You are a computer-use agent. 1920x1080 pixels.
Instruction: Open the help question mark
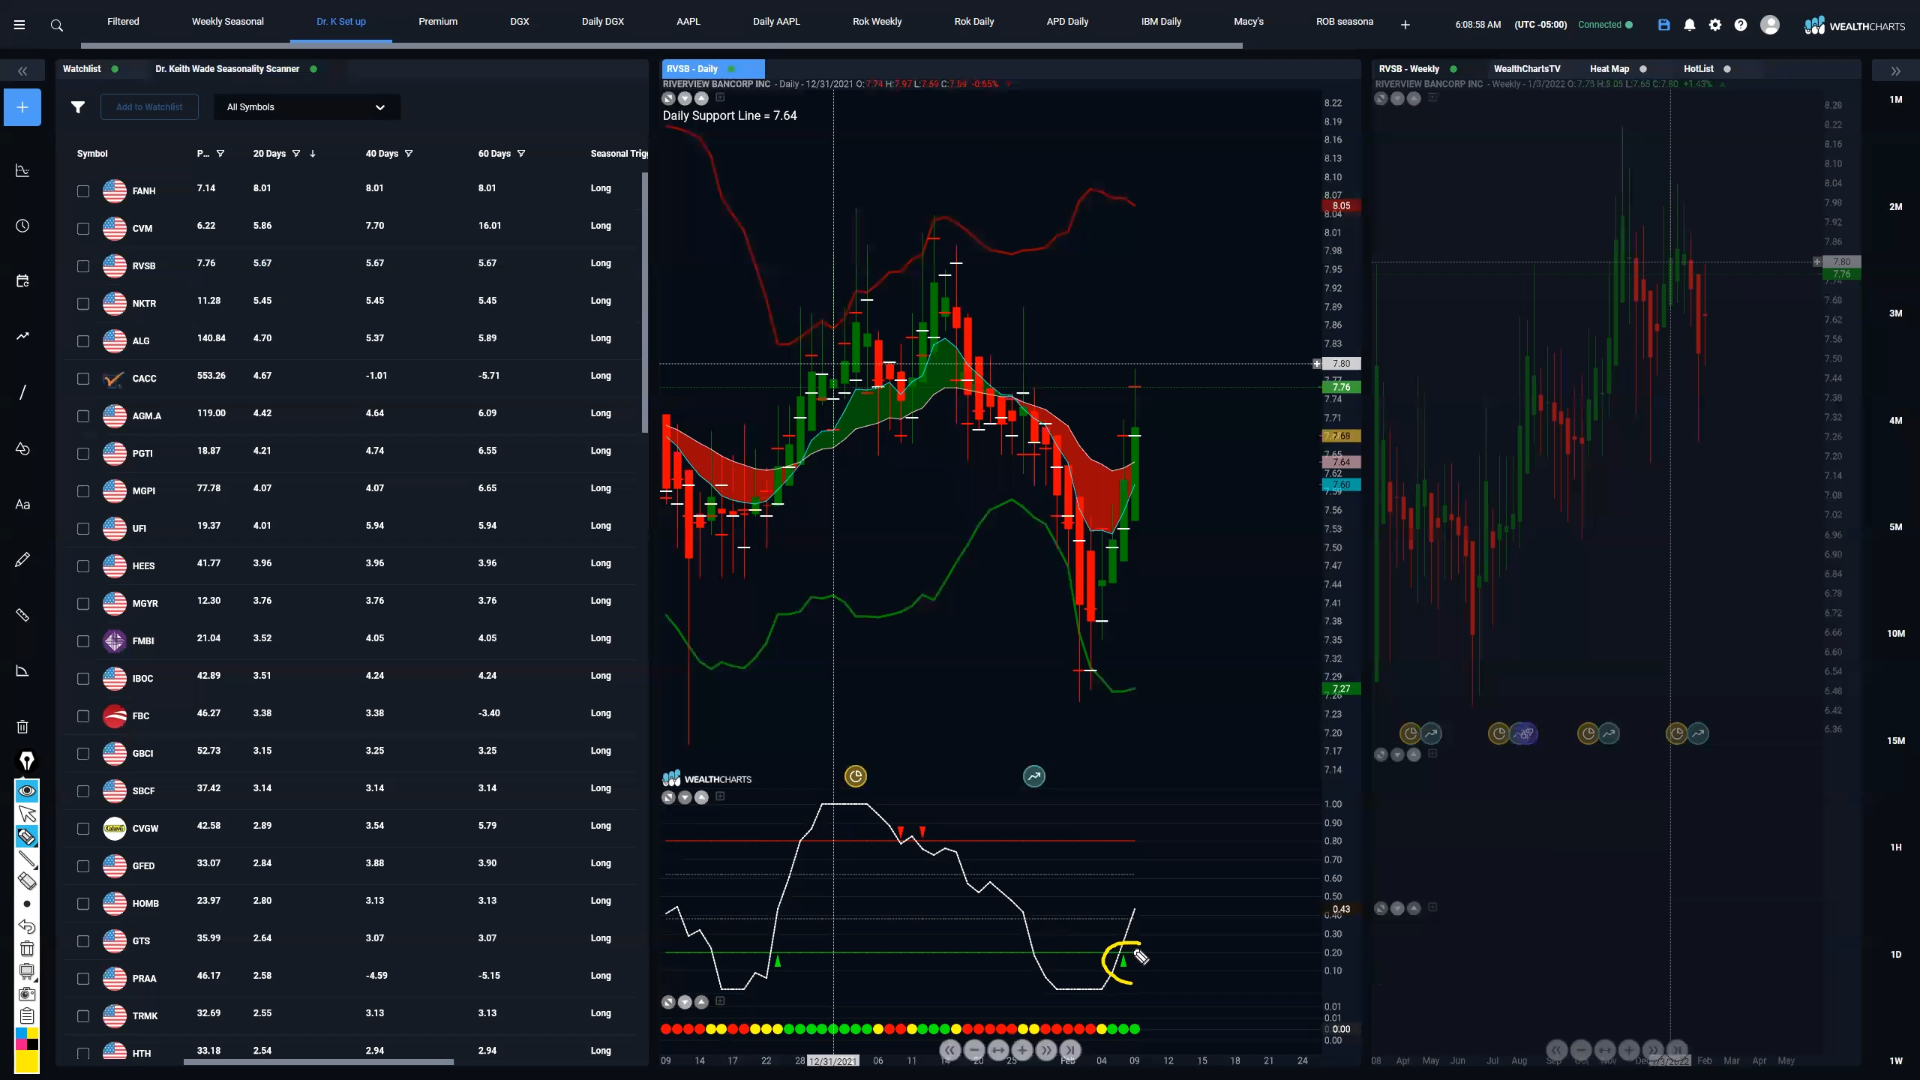(1741, 25)
